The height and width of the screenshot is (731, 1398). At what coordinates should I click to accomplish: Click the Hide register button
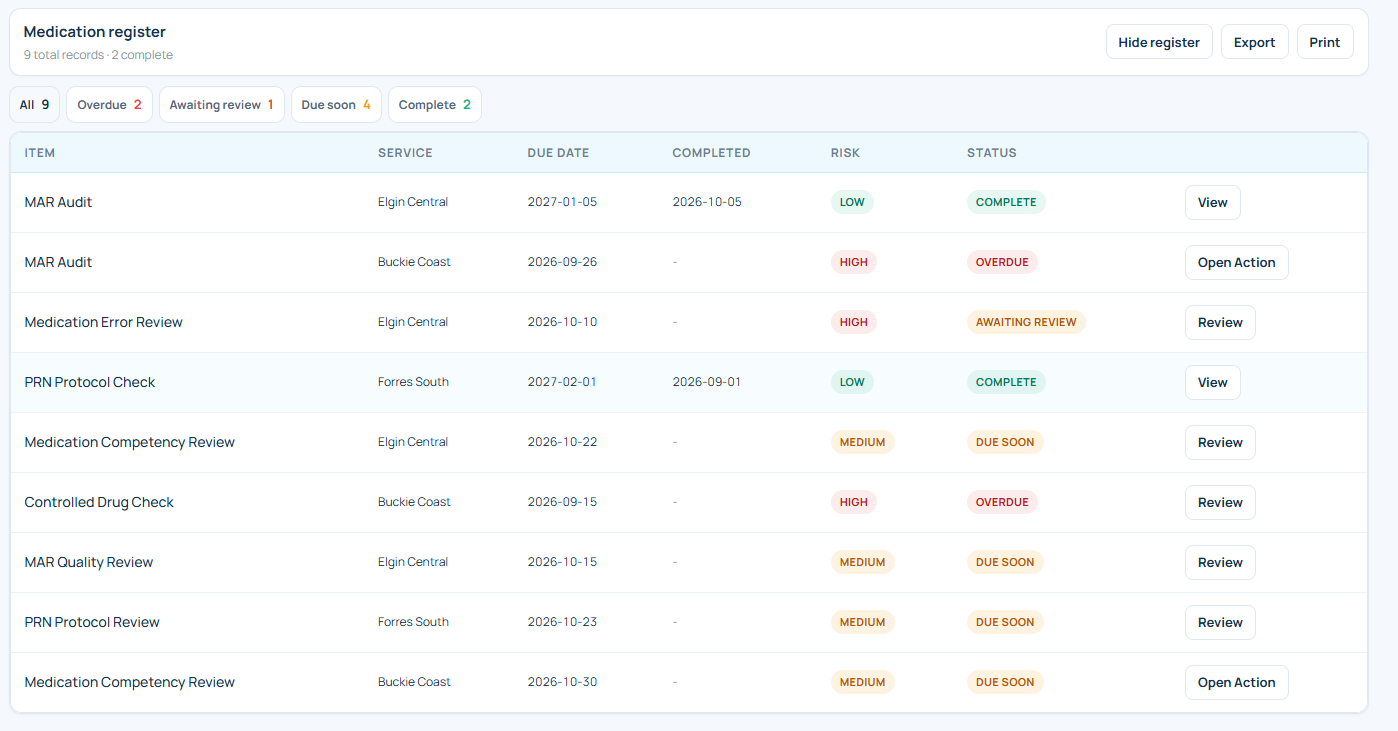pyautogui.click(x=1159, y=42)
